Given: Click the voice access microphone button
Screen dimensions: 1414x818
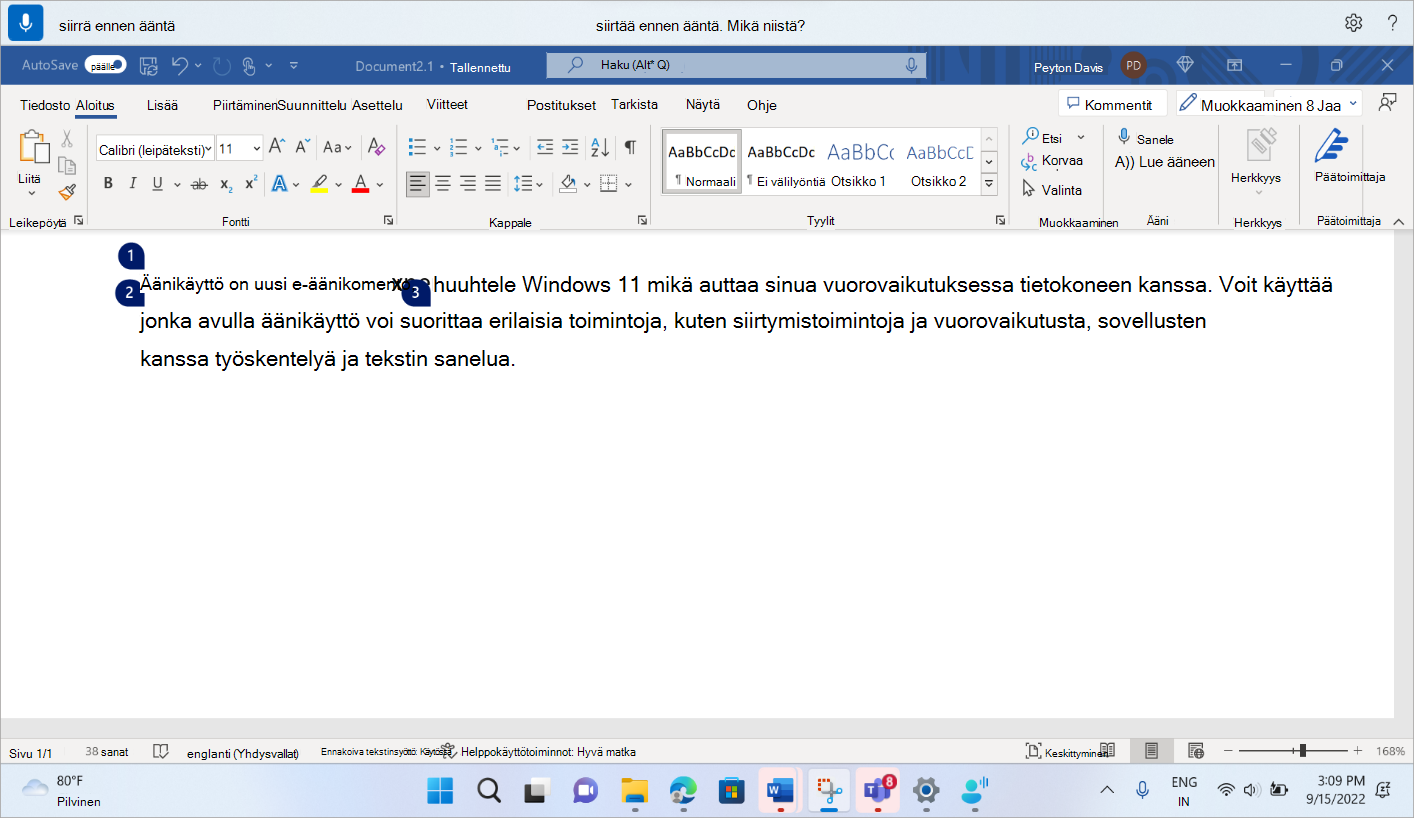Looking at the screenshot, I should (25, 22).
